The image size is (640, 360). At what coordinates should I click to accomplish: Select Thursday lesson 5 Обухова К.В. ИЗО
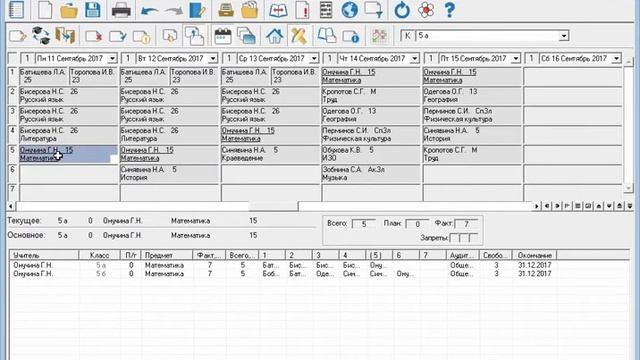[370, 154]
